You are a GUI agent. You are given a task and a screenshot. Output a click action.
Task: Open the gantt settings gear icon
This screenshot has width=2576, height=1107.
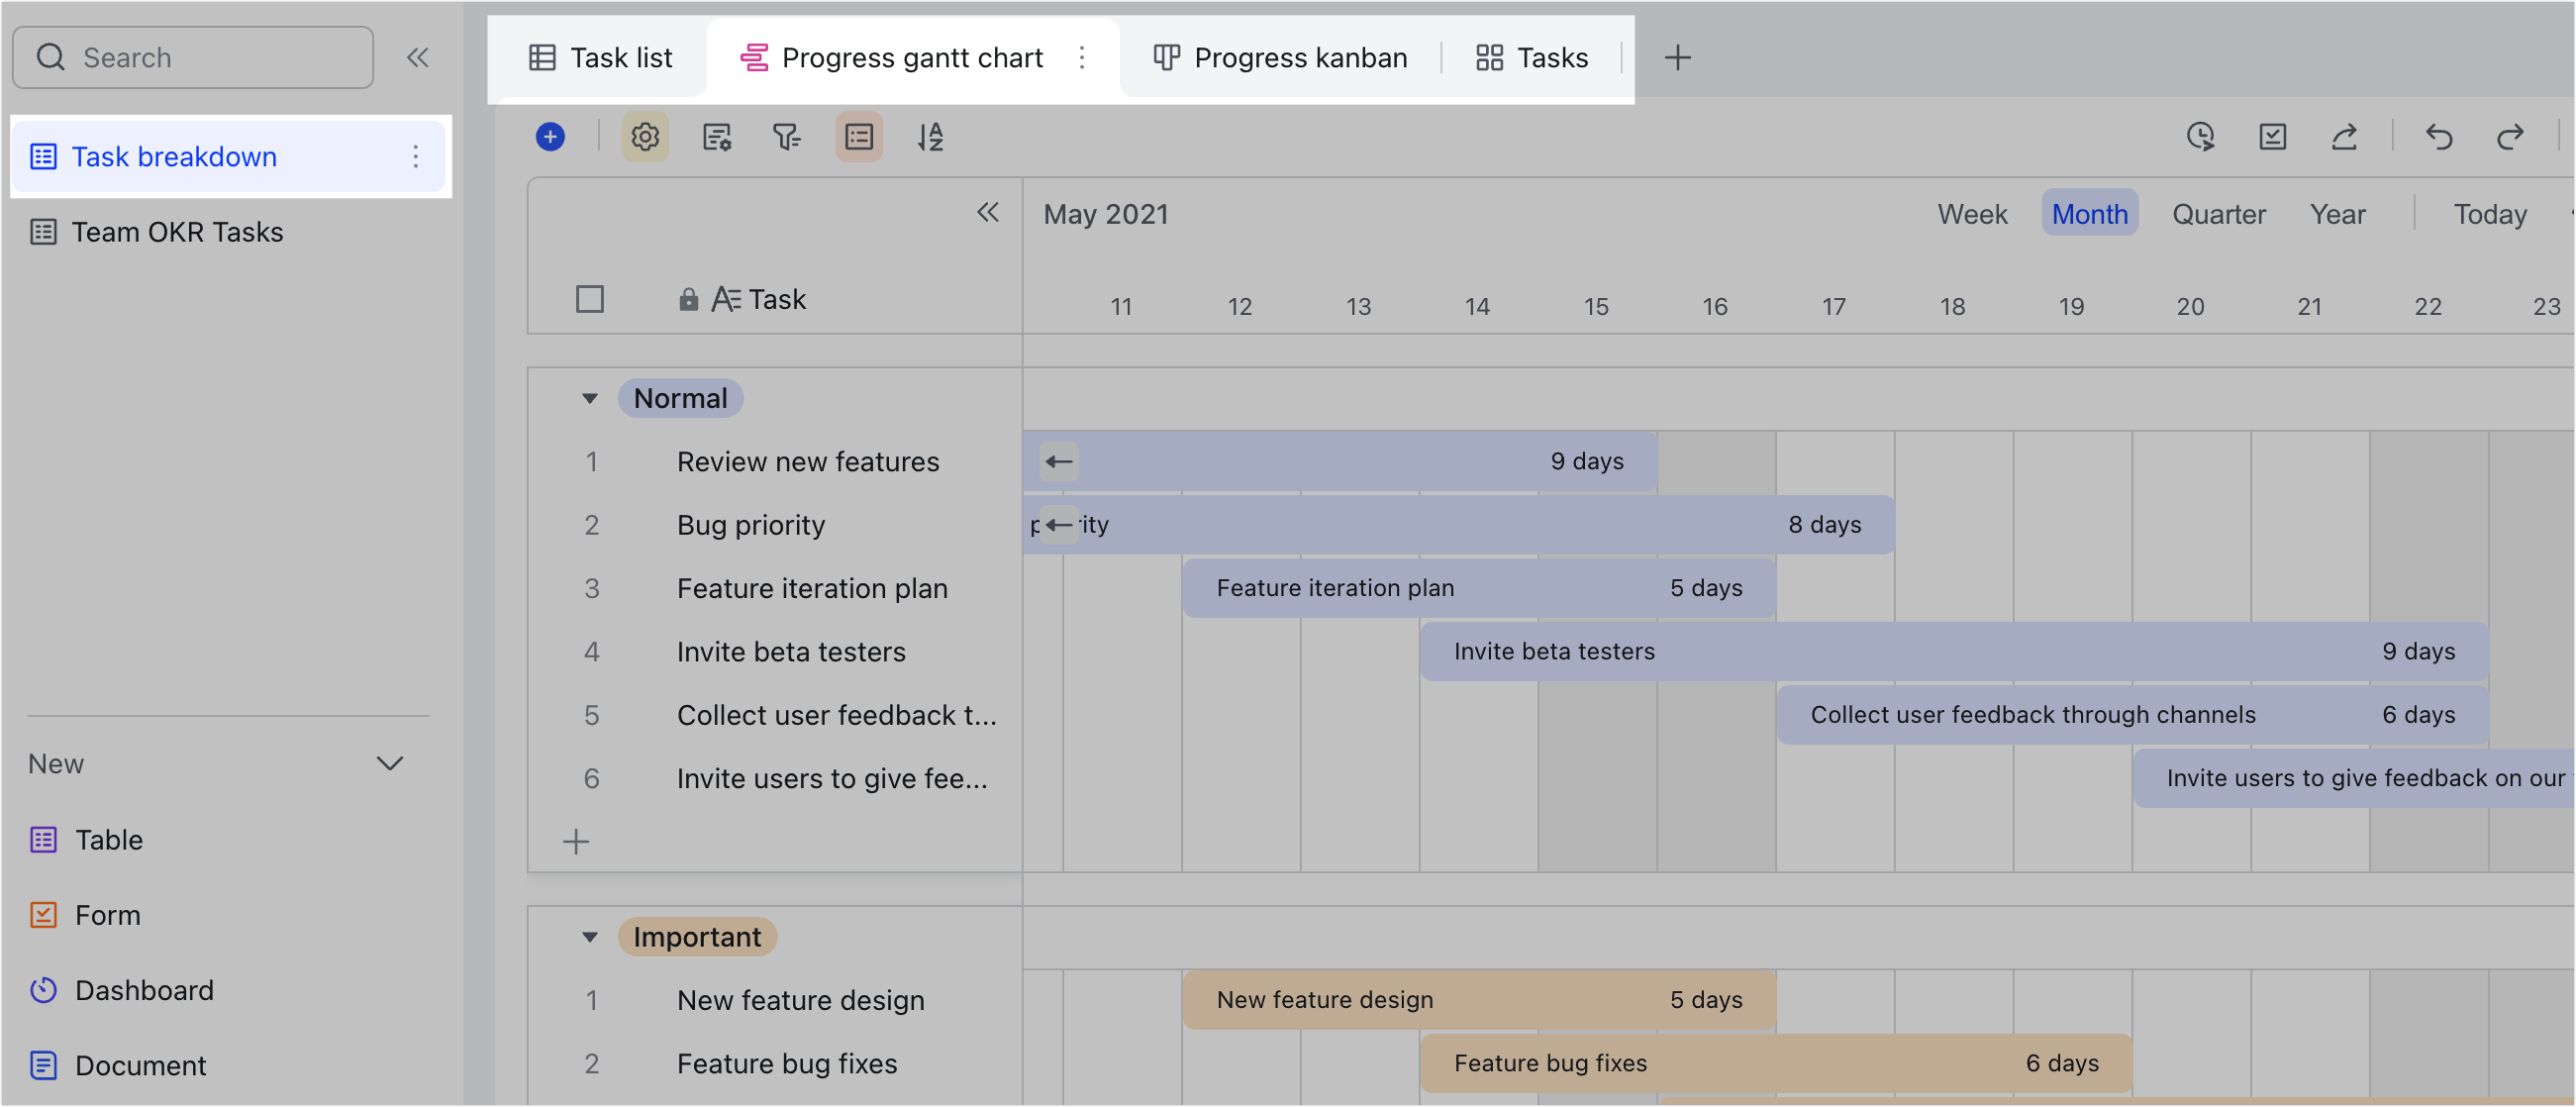pos(645,137)
